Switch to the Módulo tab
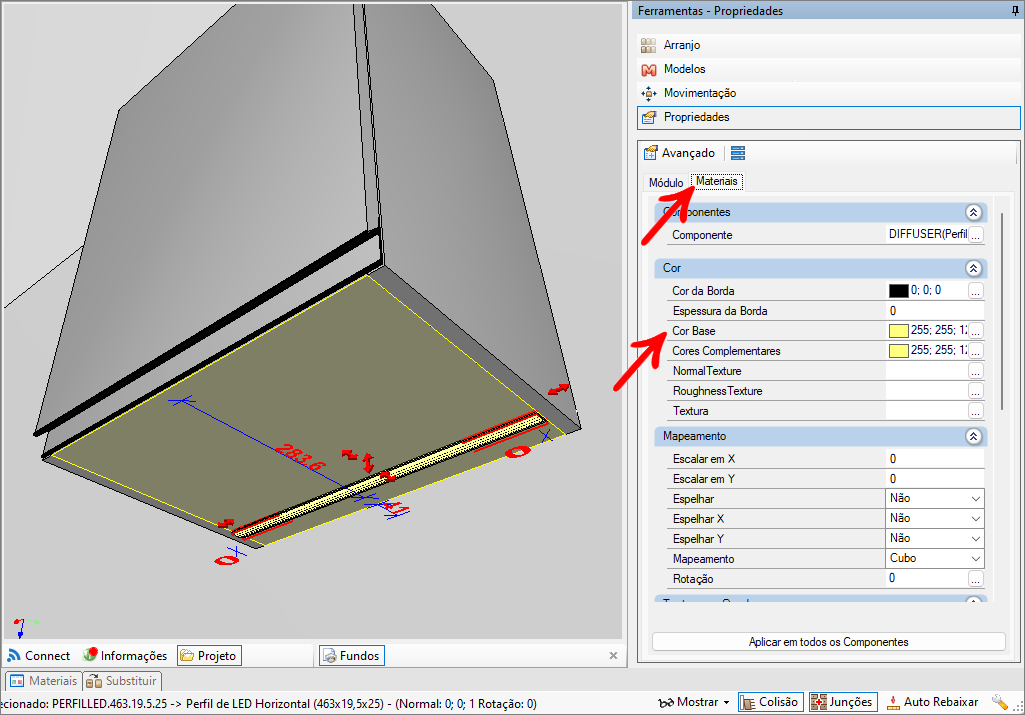 666,183
